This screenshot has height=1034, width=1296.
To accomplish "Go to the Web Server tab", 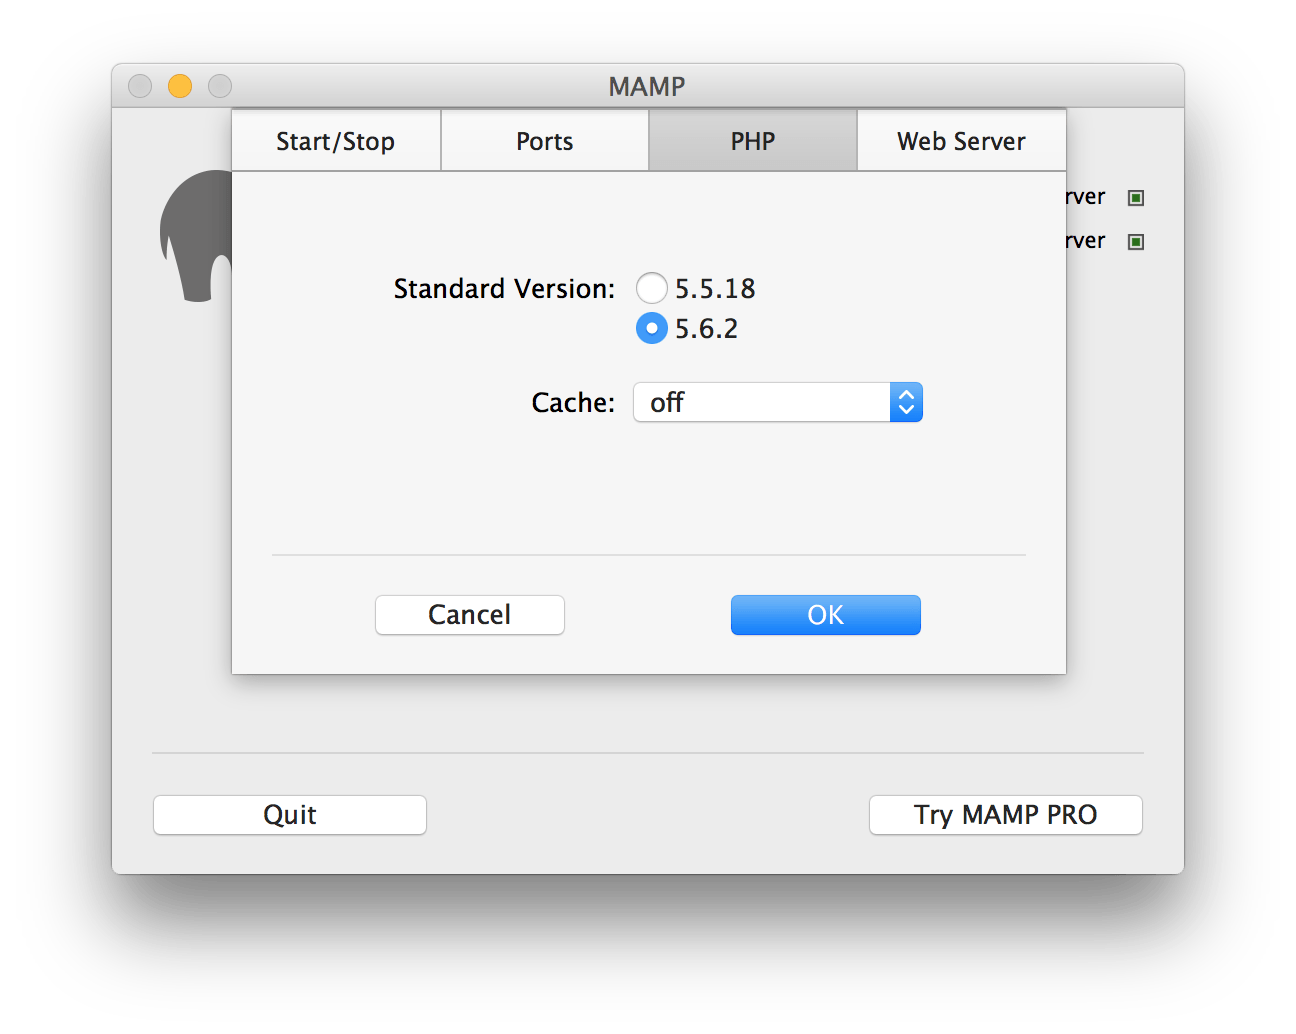I will coord(961,141).
